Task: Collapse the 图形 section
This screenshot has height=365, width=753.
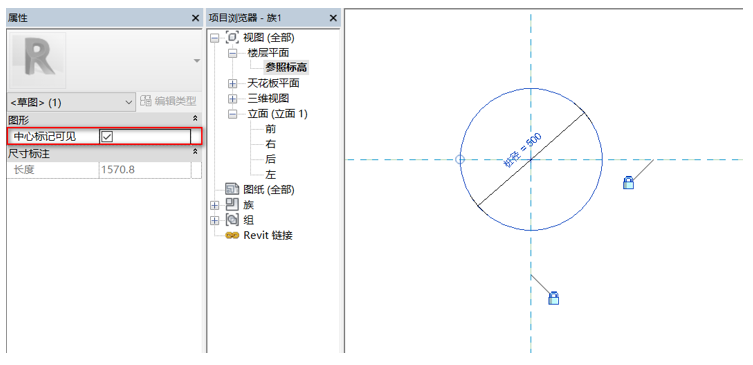Action: pos(195,118)
